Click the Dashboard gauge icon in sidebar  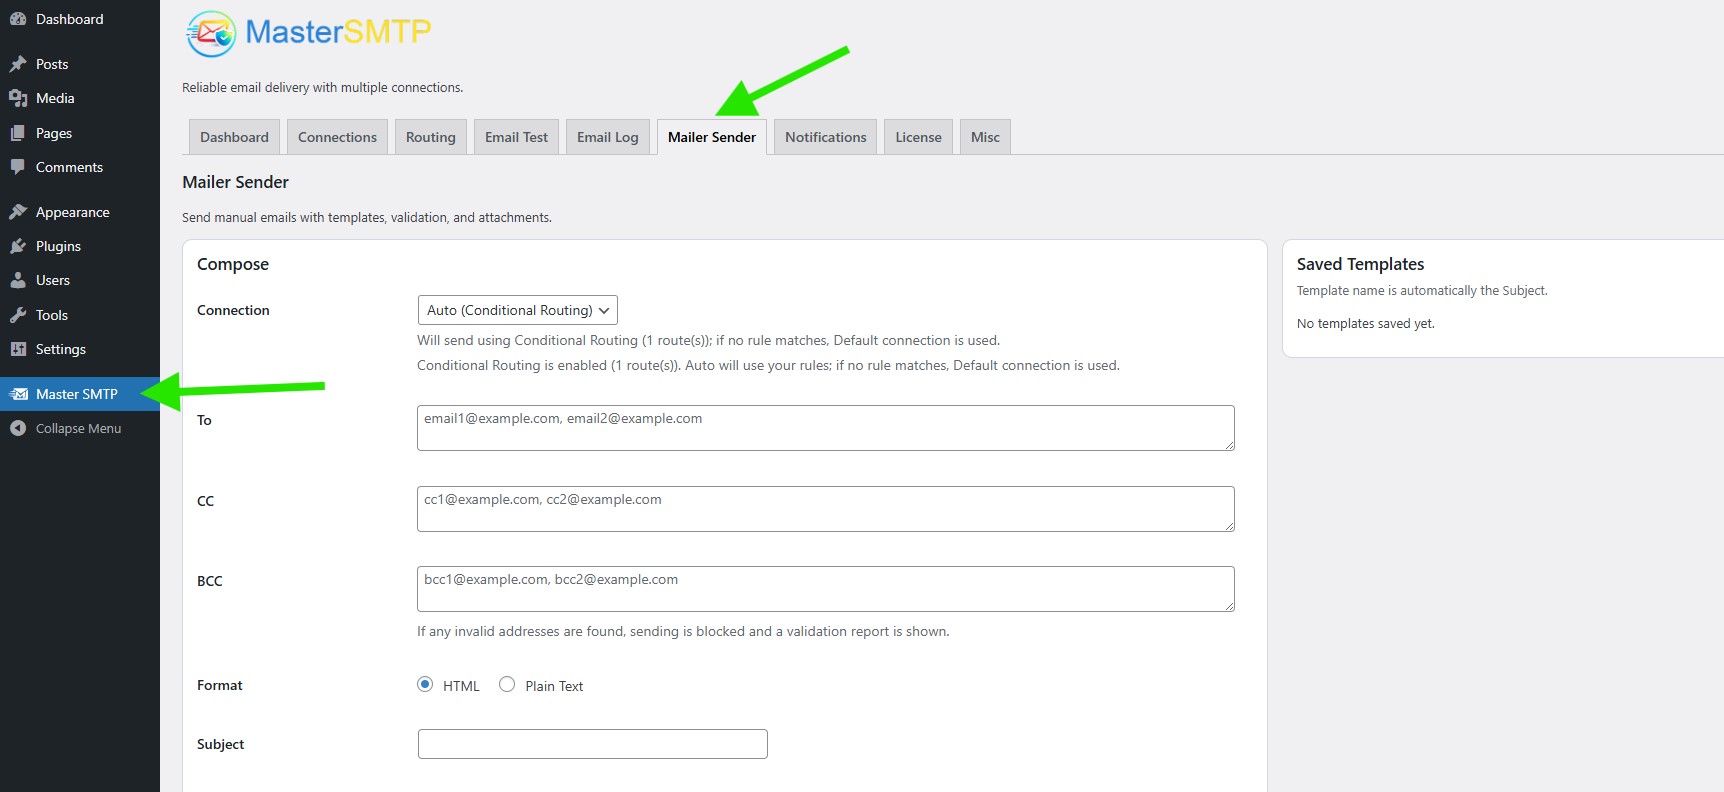18,19
